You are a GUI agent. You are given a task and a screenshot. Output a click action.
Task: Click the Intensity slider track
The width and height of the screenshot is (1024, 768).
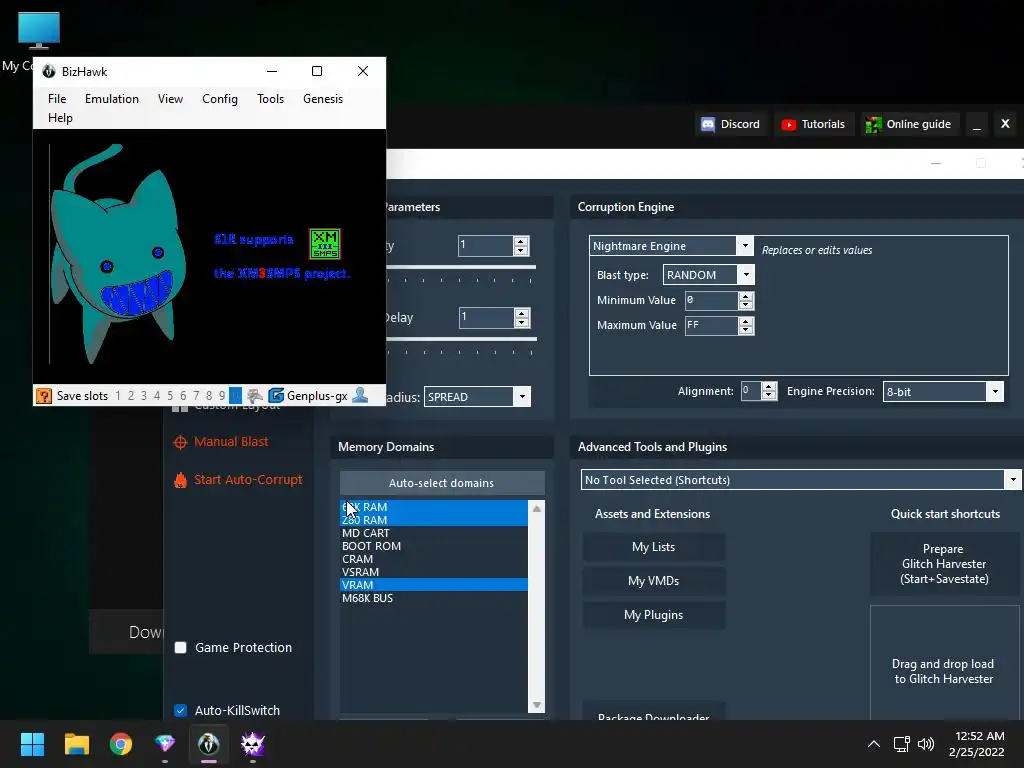point(461,267)
